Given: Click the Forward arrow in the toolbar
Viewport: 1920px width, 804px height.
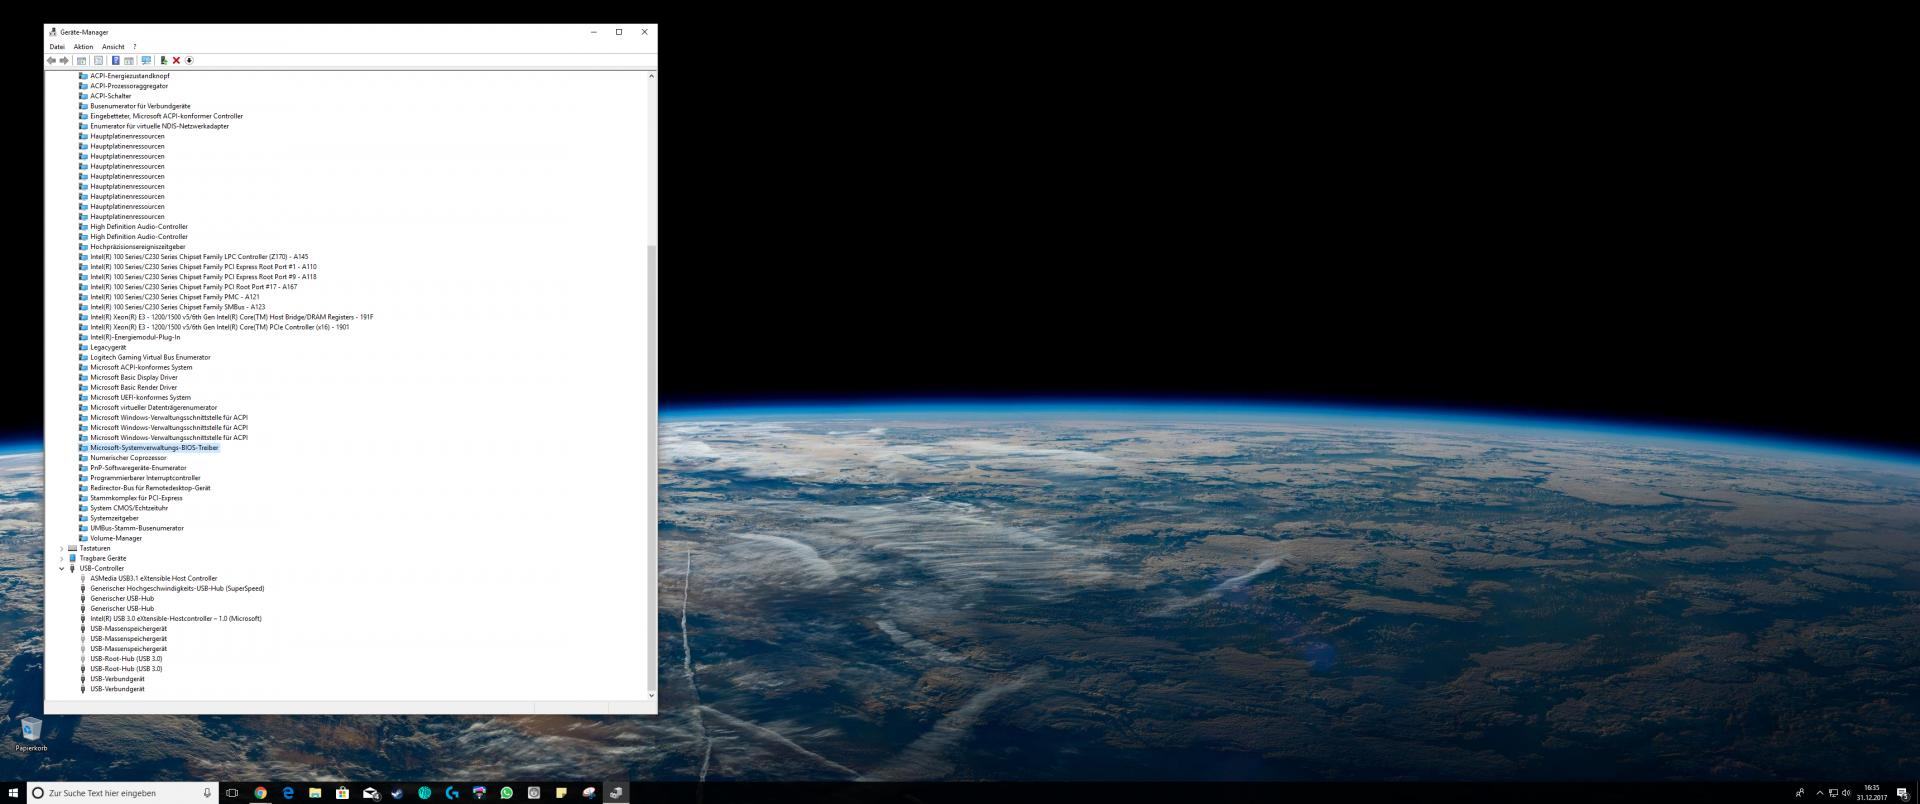Looking at the screenshot, I should pyautogui.click(x=64, y=60).
